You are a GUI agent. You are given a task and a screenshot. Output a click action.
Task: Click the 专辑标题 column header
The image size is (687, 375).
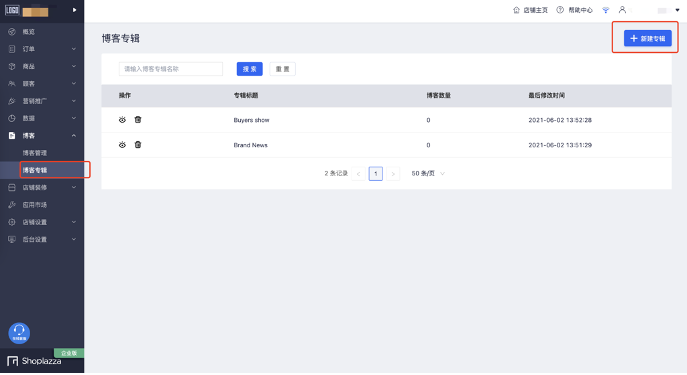(x=246, y=95)
